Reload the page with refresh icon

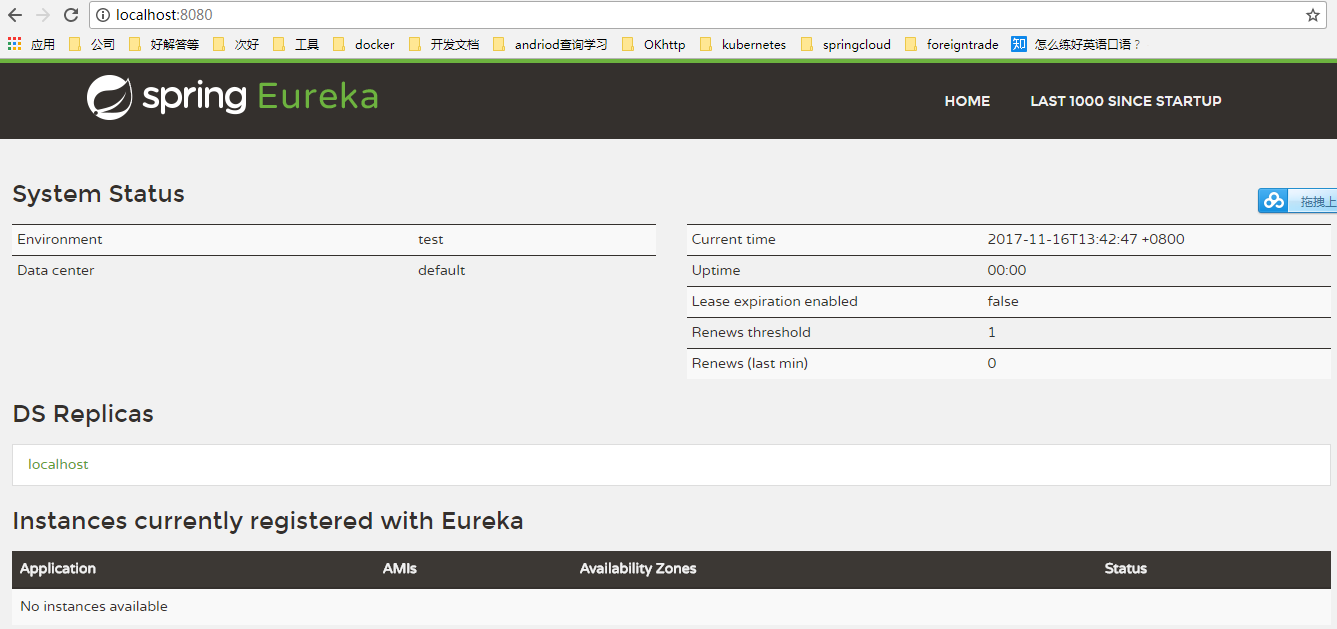click(71, 15)
